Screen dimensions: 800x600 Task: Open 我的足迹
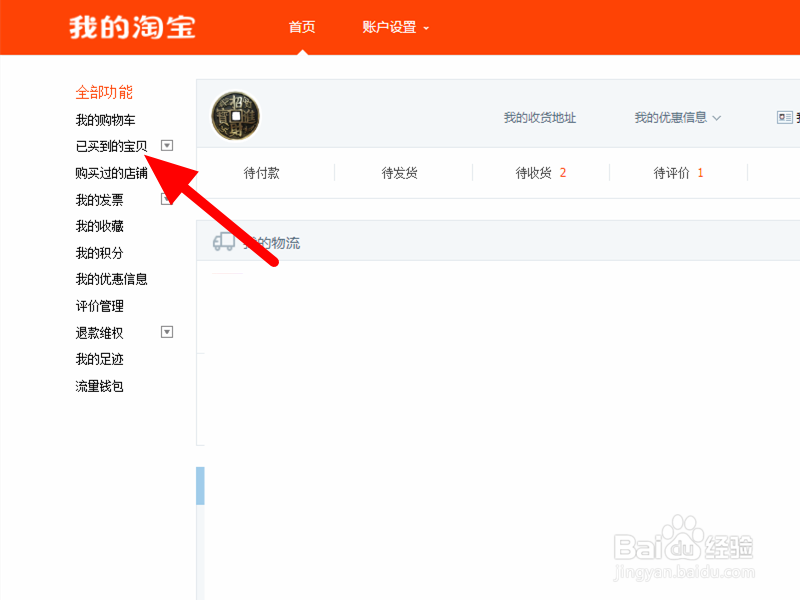pyautogui.click(x=99, y=359)
